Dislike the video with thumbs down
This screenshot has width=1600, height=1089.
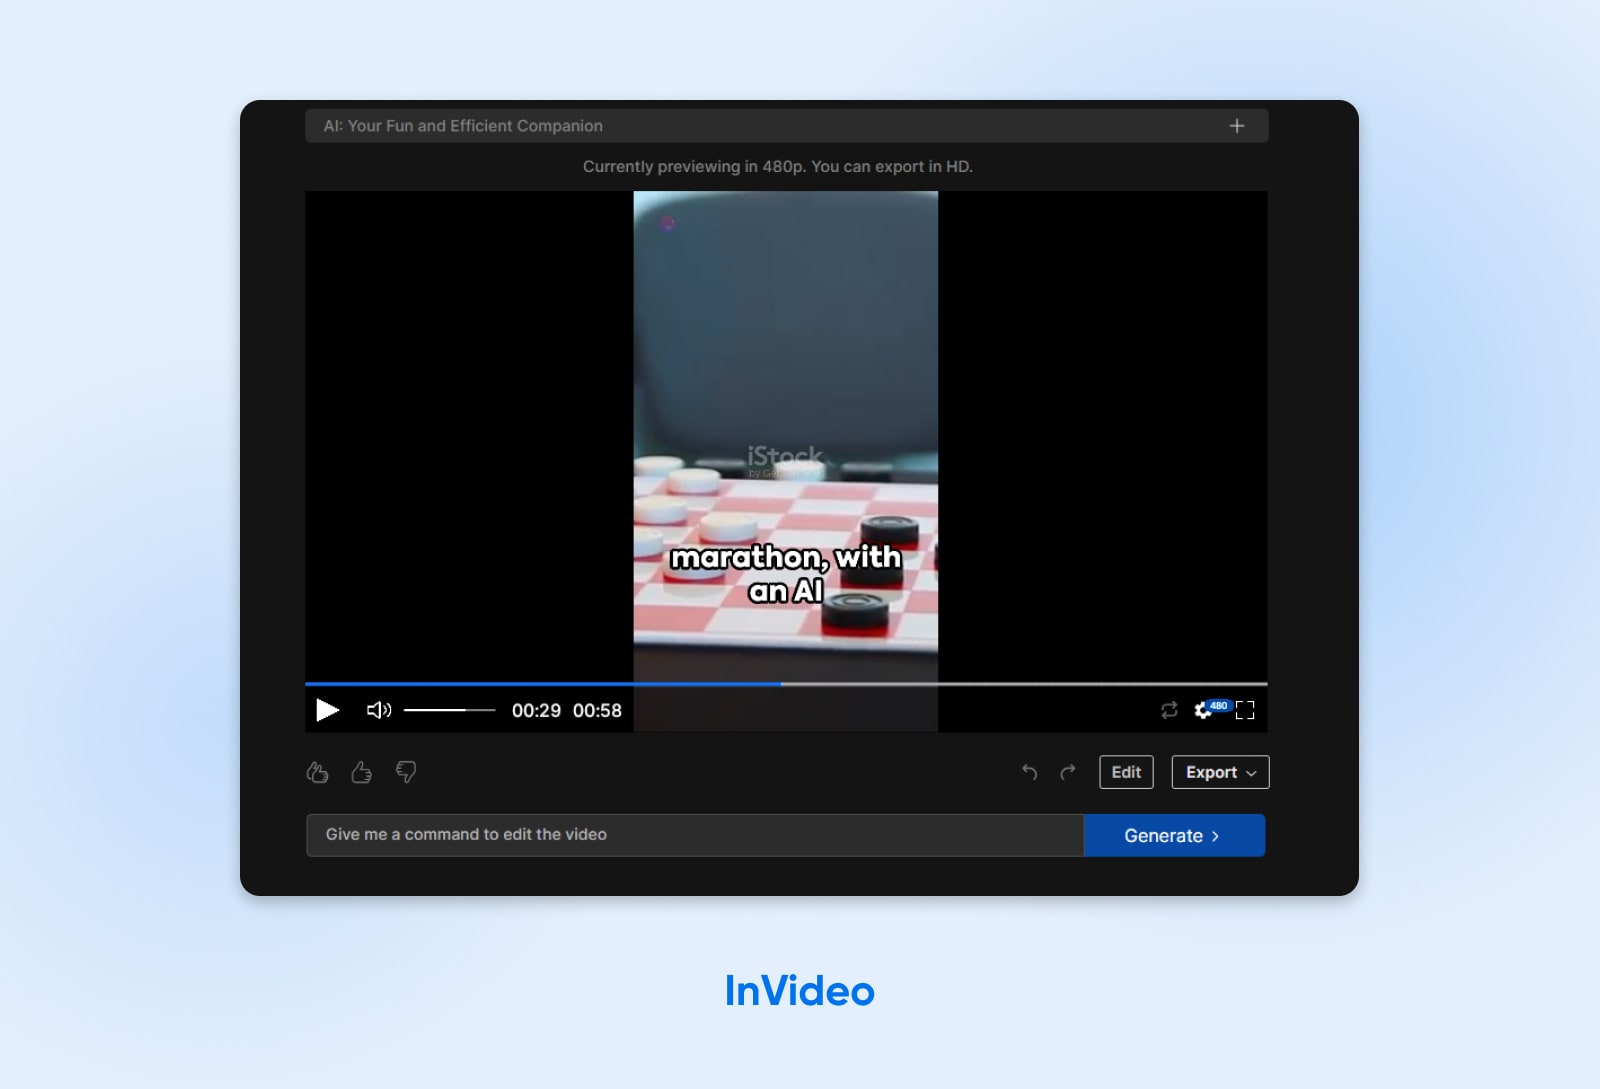(x=406, y=772)
